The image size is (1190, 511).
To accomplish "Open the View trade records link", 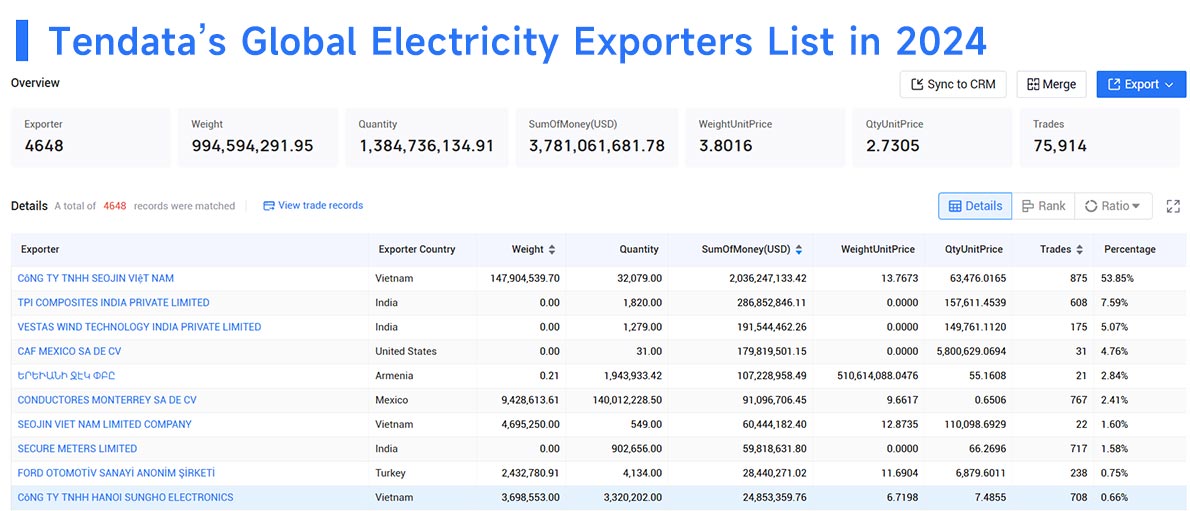I will pyautogui.click(x=313, y=205).
